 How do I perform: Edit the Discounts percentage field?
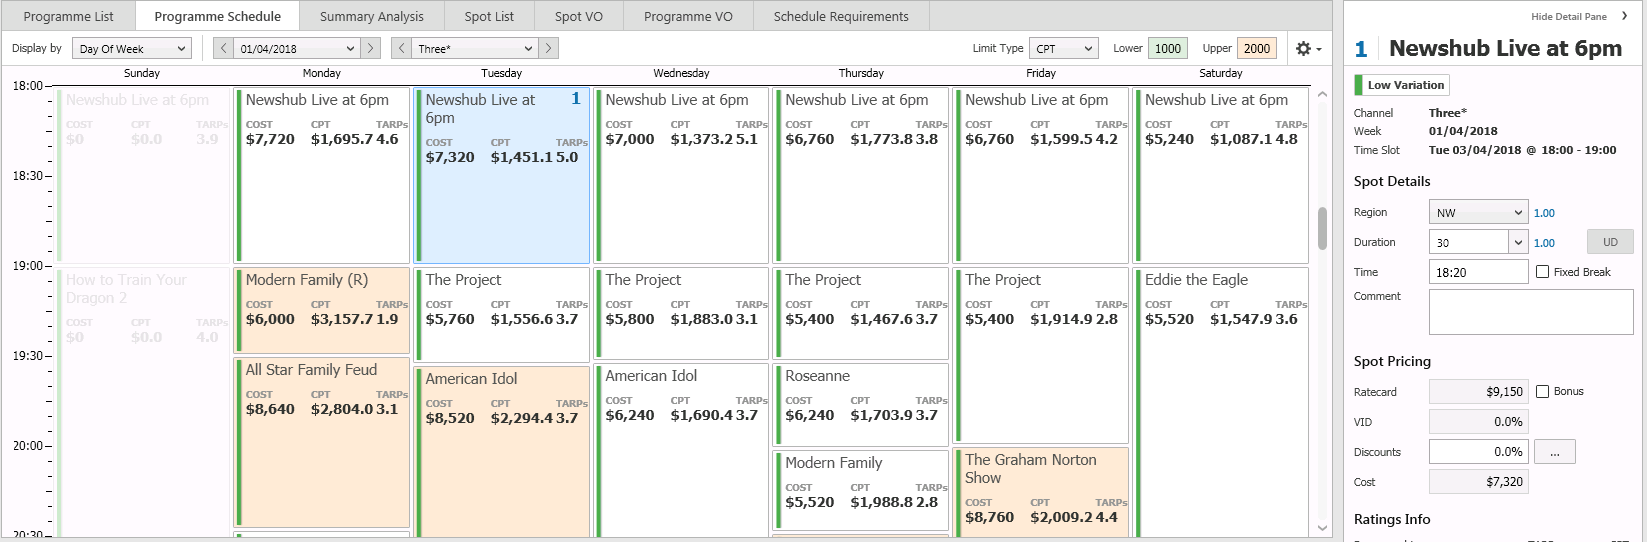pyautogui.click(x=1479, y=452)
